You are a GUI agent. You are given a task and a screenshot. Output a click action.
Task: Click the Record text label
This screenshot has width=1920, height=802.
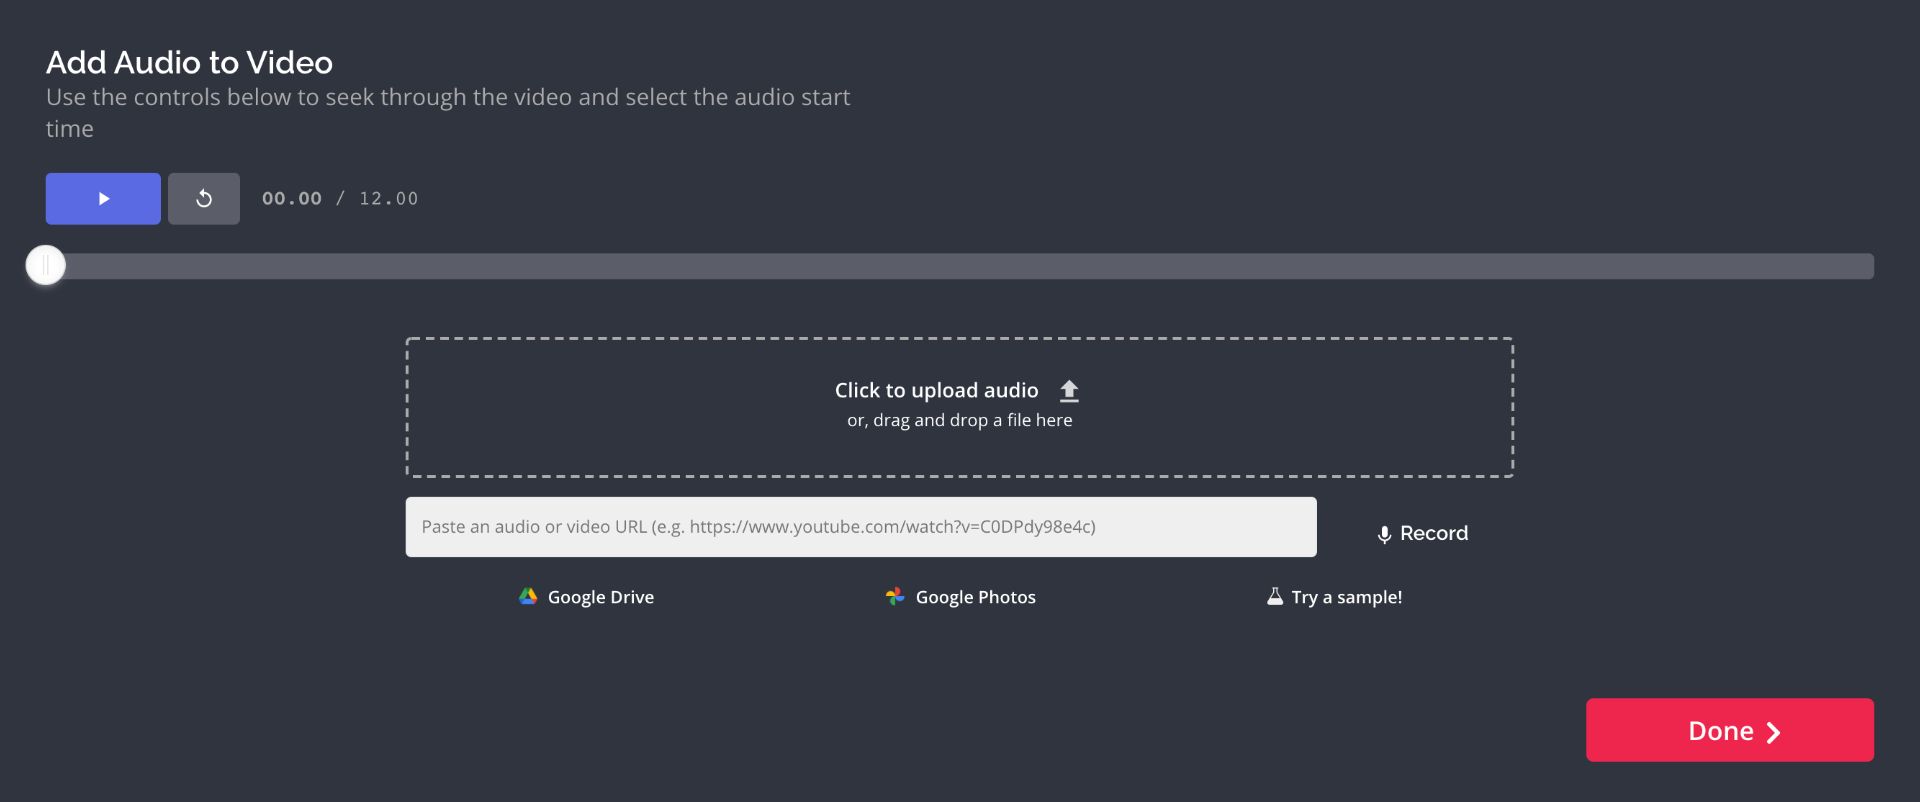[1433, 534]
